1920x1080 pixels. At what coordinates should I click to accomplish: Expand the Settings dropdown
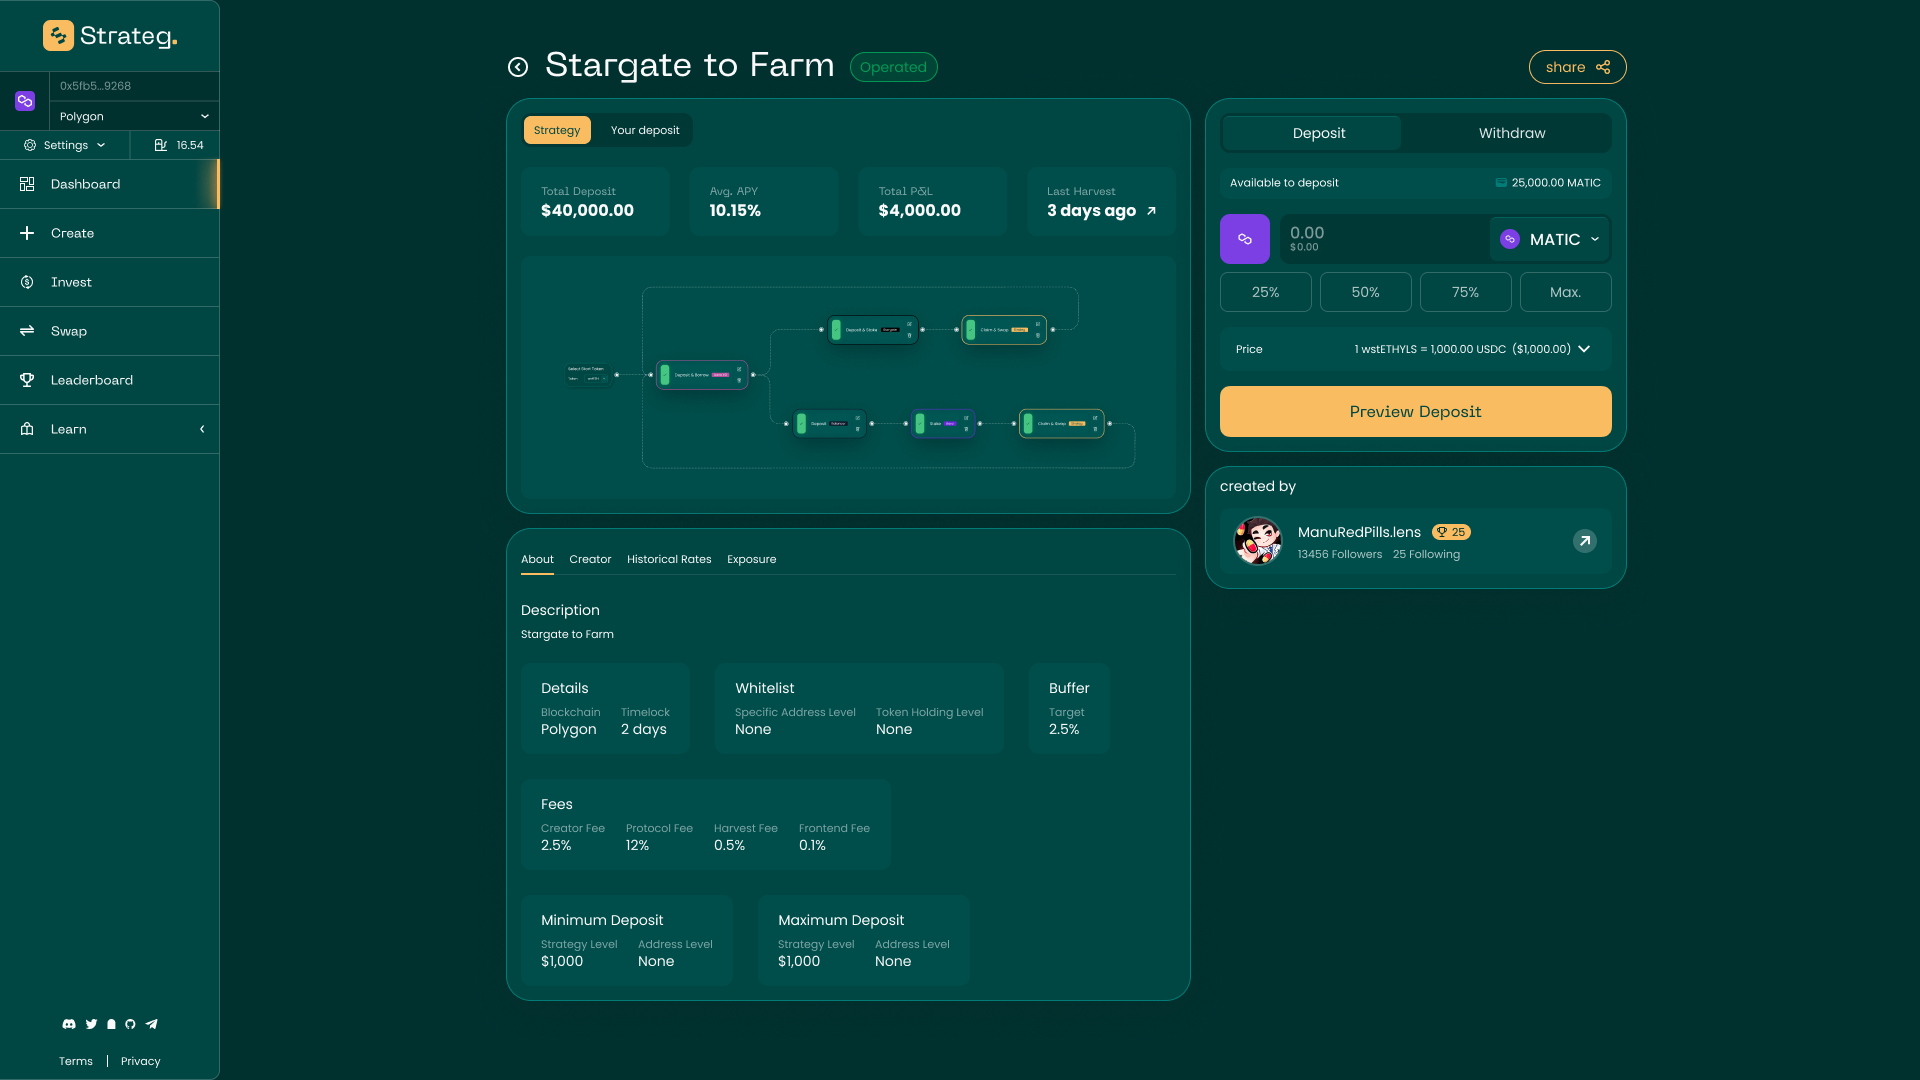65,145
